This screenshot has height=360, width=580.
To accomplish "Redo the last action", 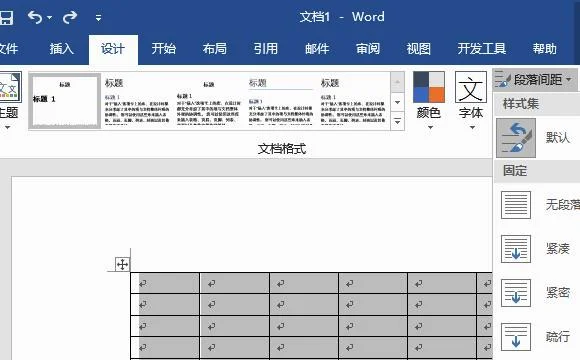I will click(x=70, y=17).
